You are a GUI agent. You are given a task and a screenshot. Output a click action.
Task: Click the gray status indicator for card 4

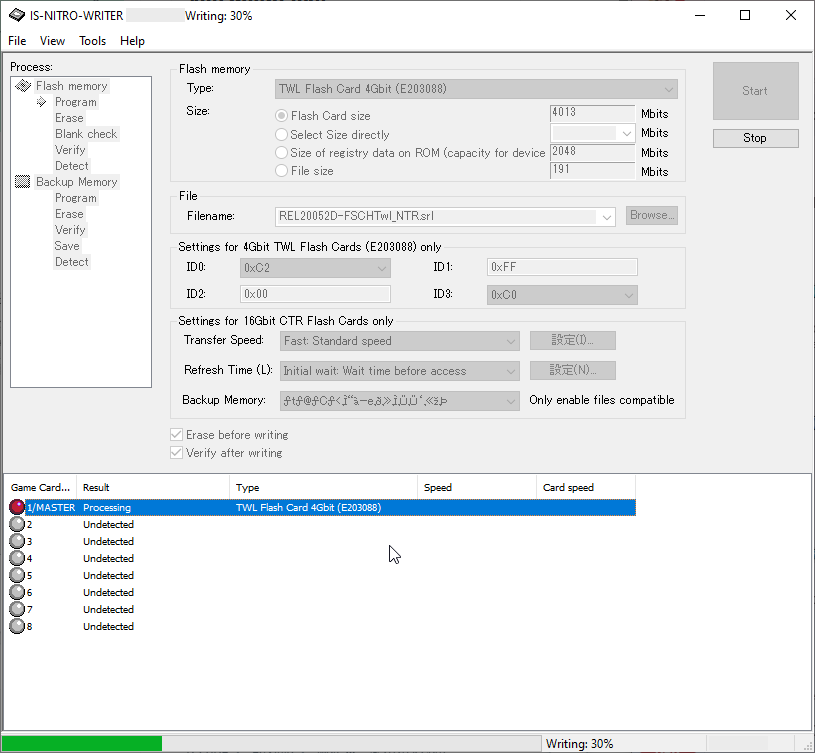coord(17,558)
